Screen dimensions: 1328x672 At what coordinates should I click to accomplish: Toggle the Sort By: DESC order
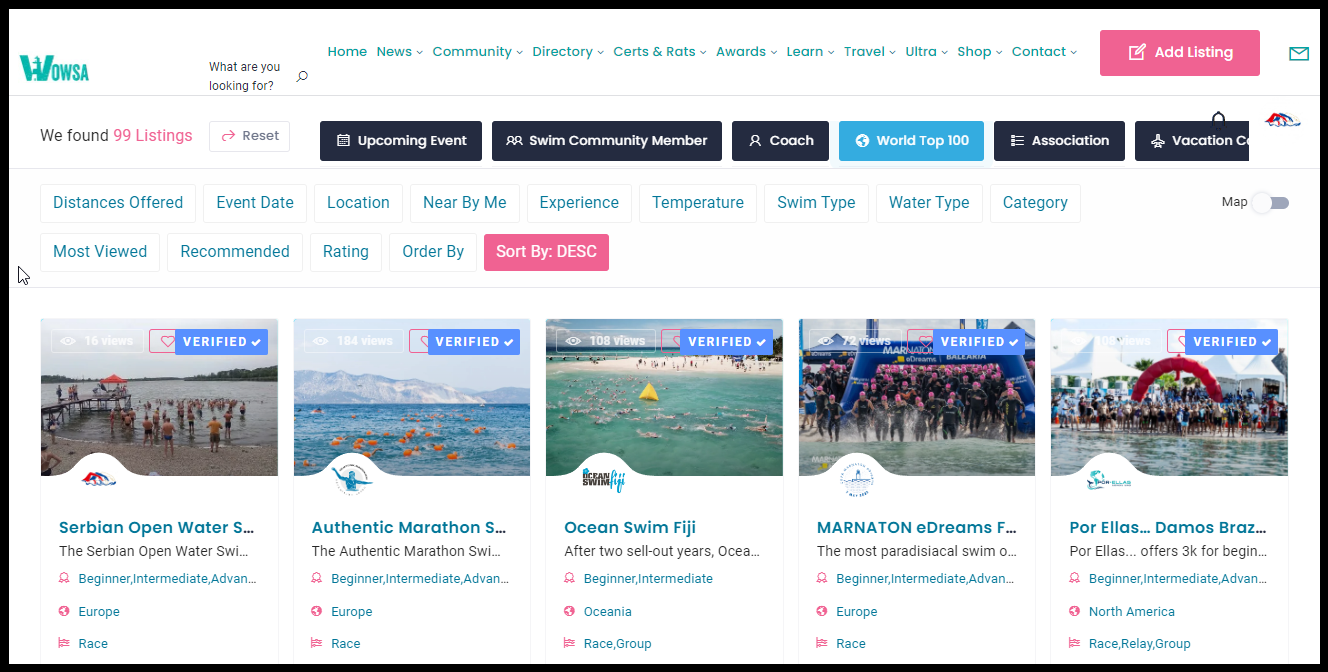coord(546,252)
